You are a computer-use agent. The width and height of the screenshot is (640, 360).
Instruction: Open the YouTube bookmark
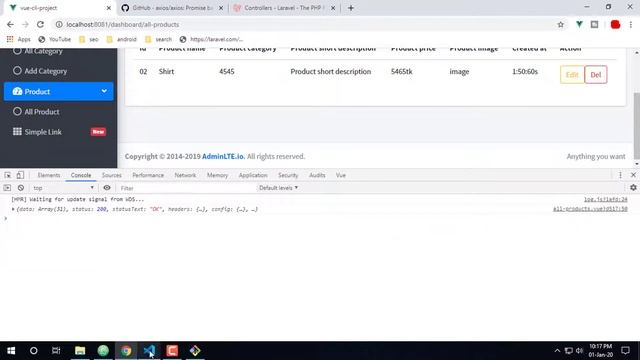tap(55, 39)
